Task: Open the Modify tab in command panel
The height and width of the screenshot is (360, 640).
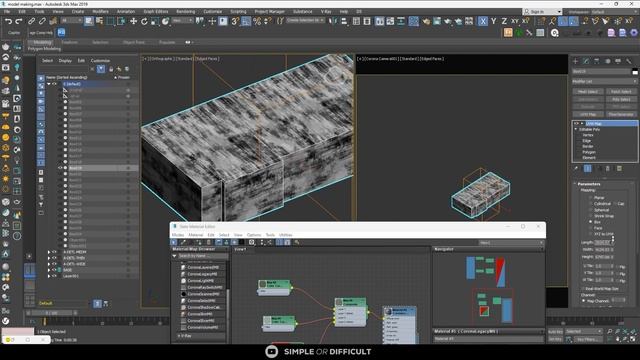Action: (x=586, y=61)
